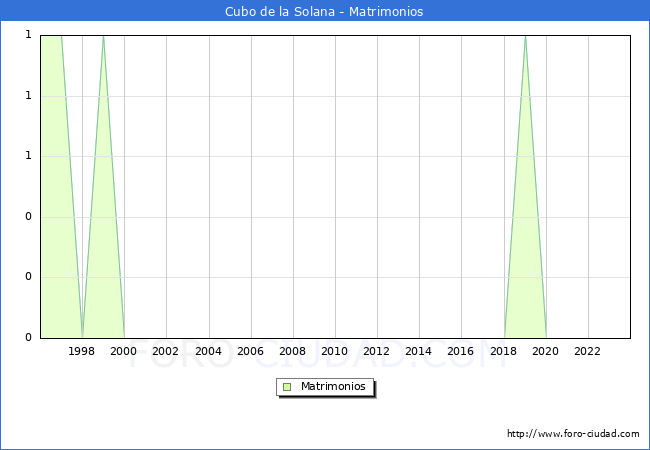Viewport: 650px width, 450px height.
Task: Click the 1998 x-axis label
Action: (81, 351)
